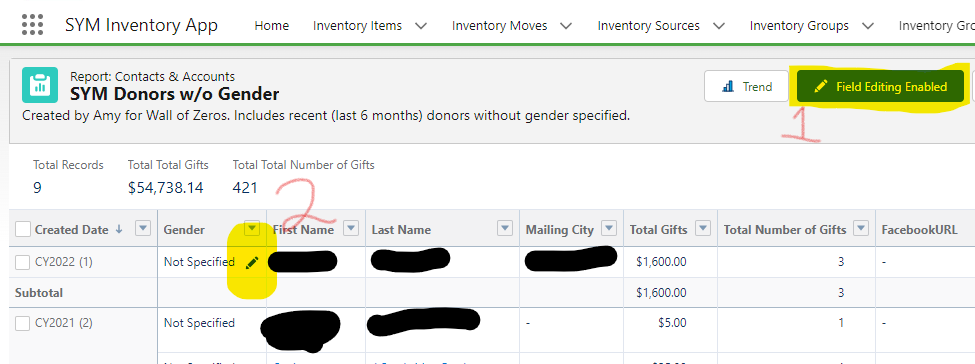The image size is (975, 364).
Task: Click the teal report clipboard icon
Action: (x=40, y=85)
